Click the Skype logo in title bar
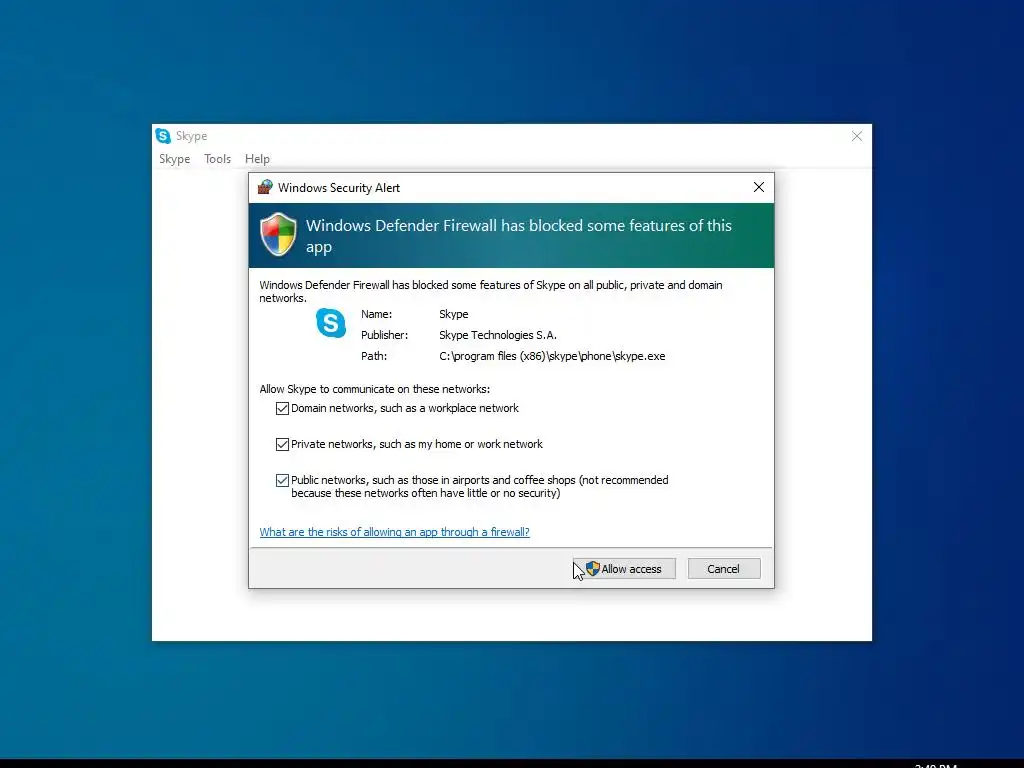 [x=163, y=136]
